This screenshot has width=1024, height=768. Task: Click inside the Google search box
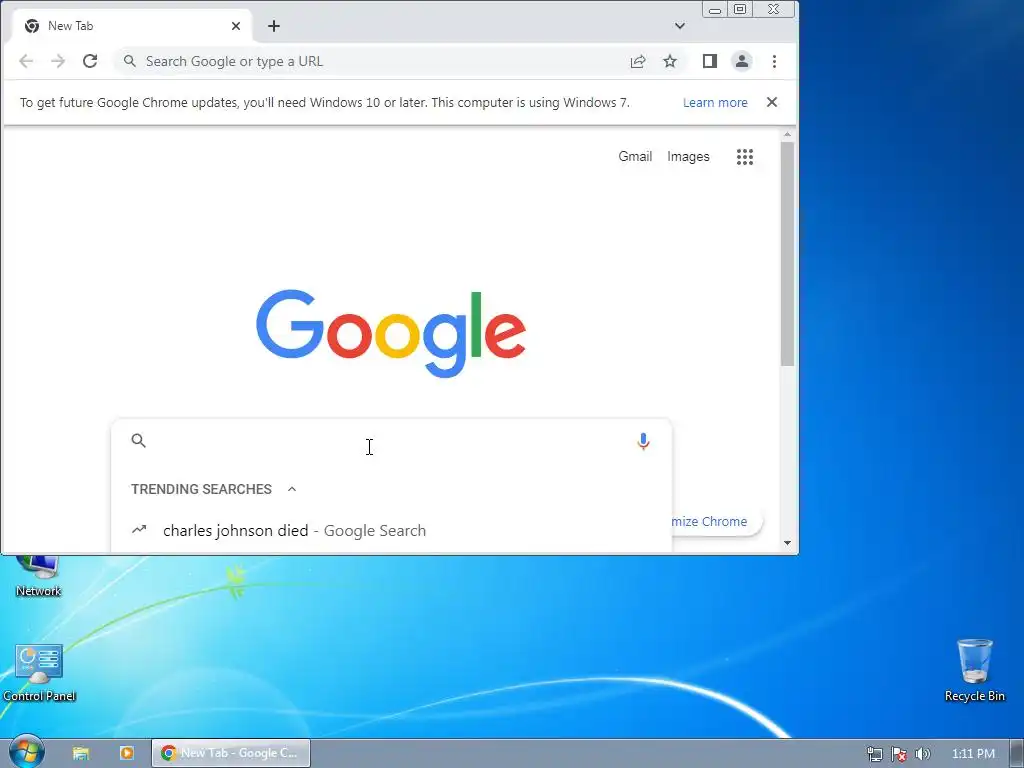(x=392, y=441)
